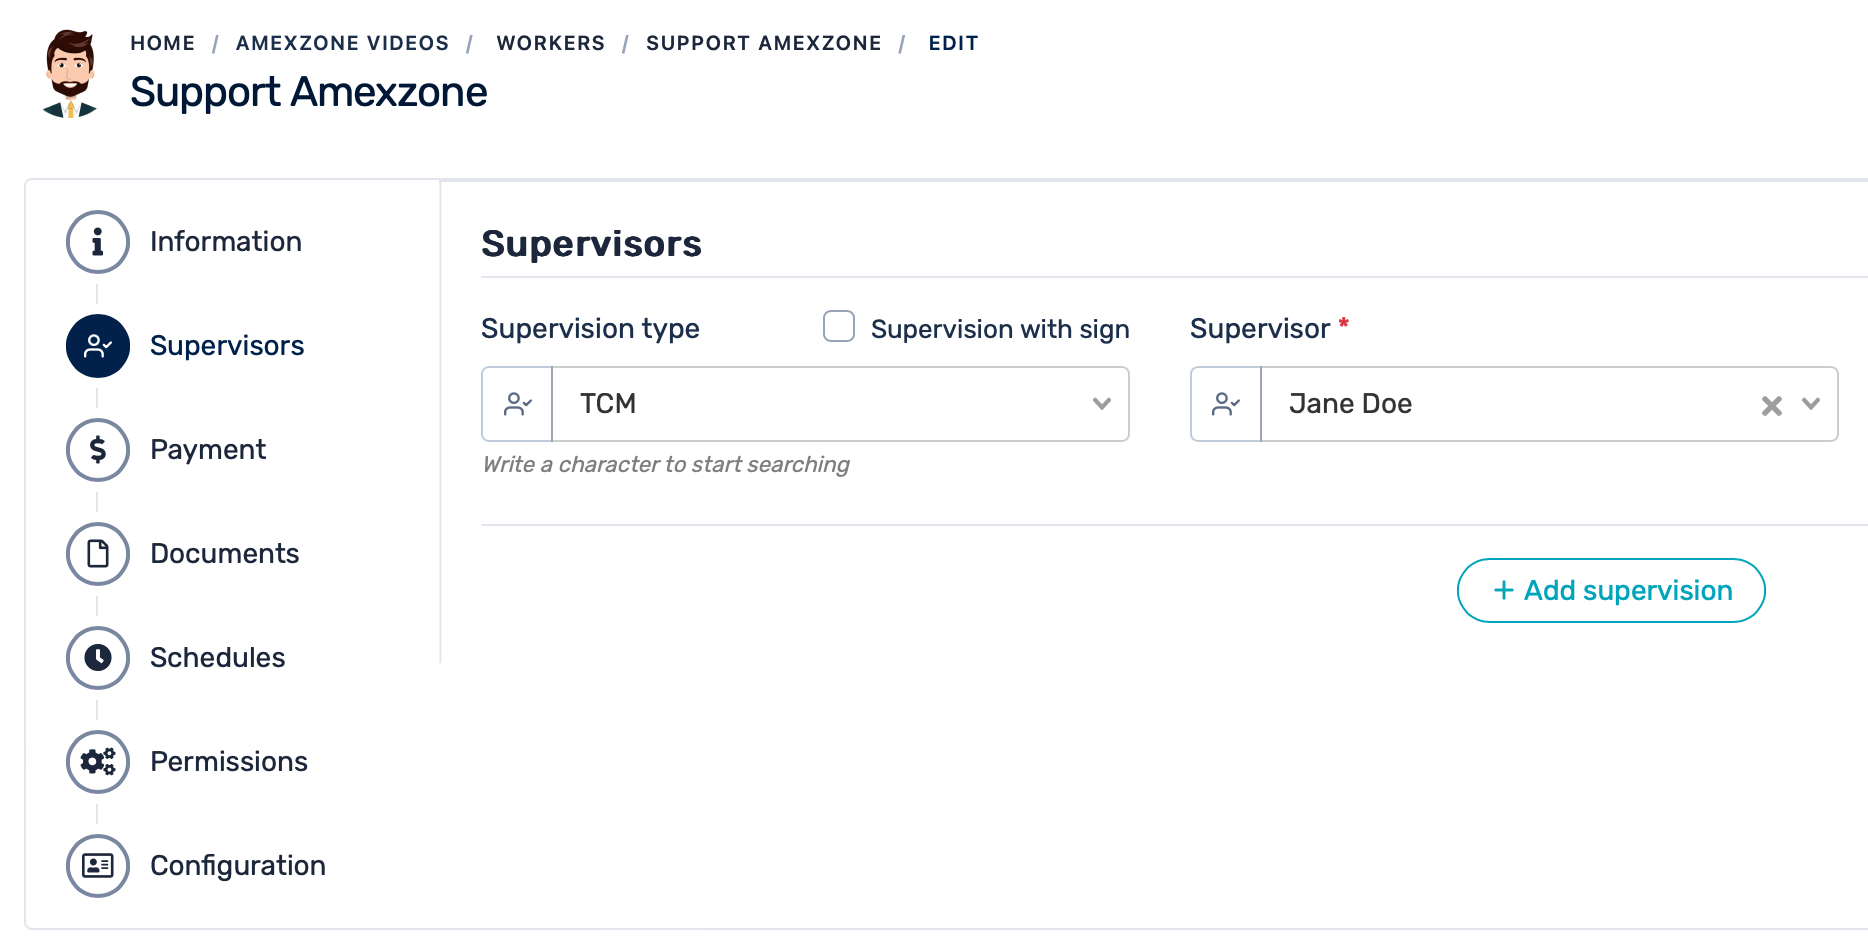Go to the Documents file icon
Image resolution: width=1868 pixels, height=950 pixels.
(x=98, y=554)
